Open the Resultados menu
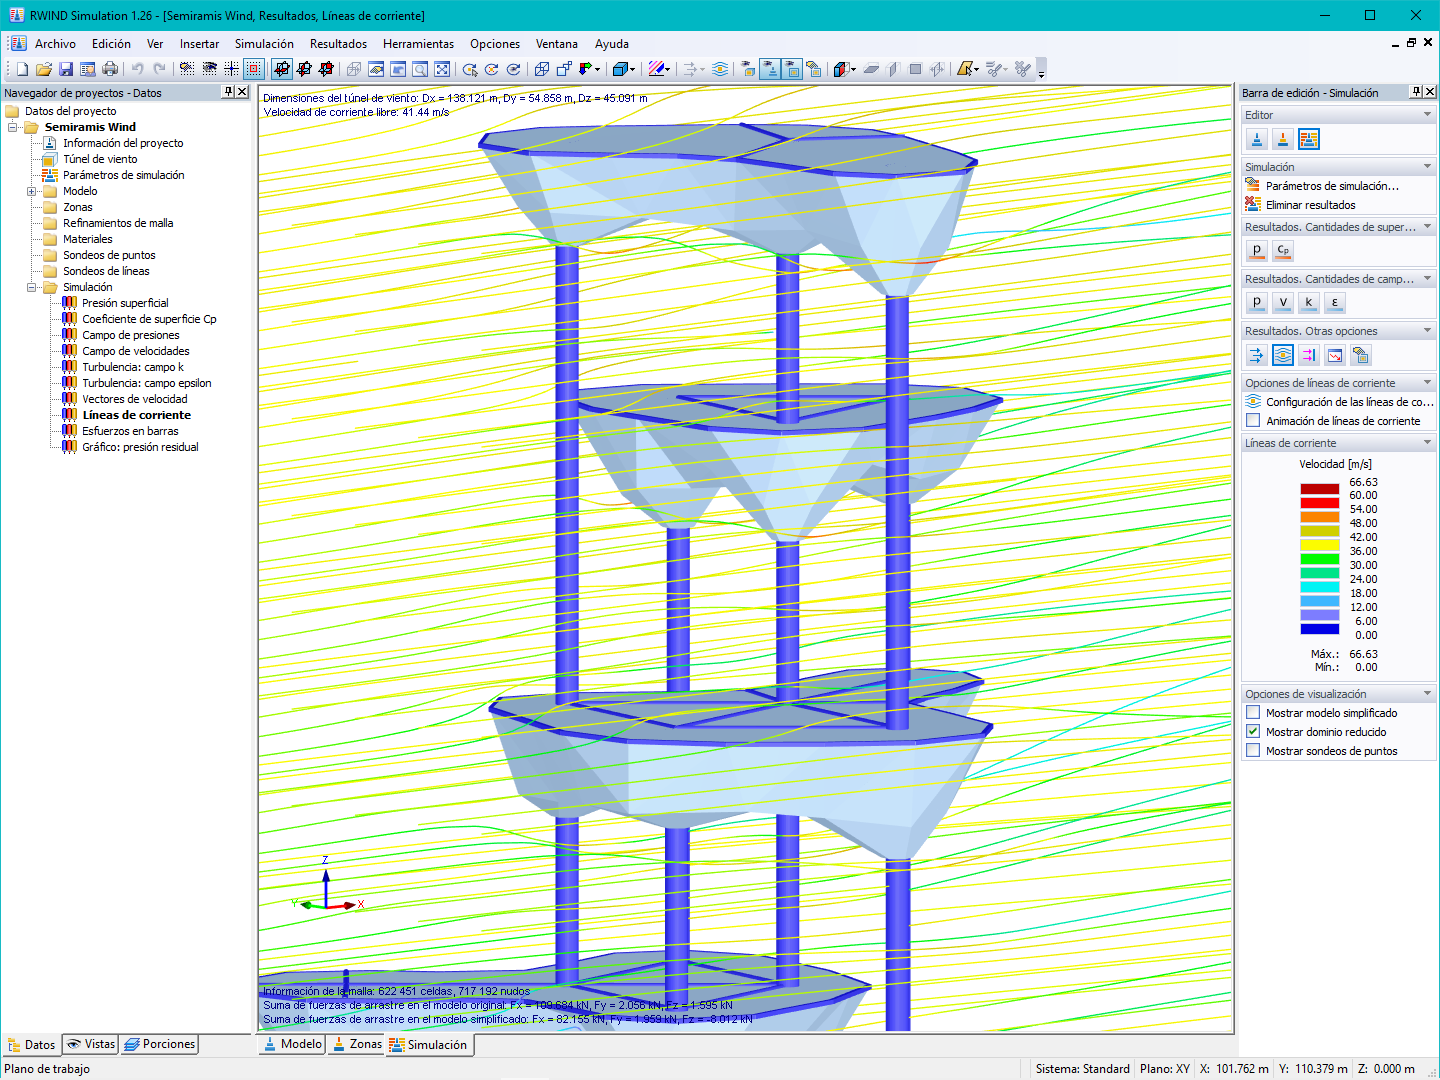This screenshot has height=1080, width=1440. 338,44
